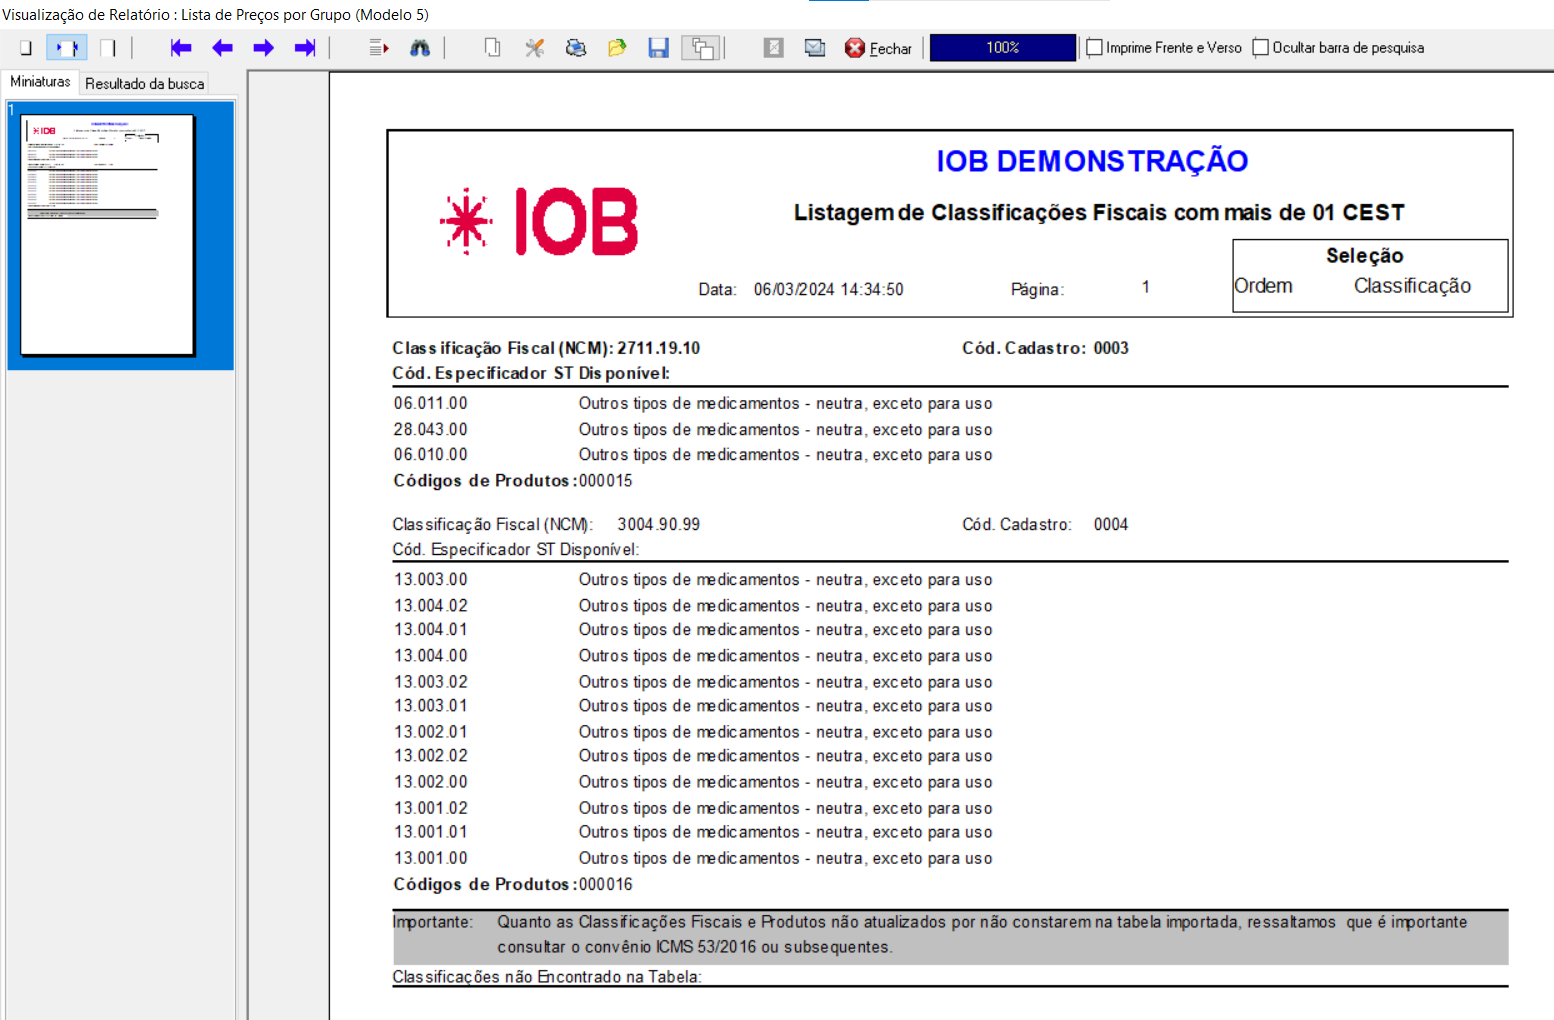Select the fit page width view button
The image size is (1554, 1020).
coord(67,48)
